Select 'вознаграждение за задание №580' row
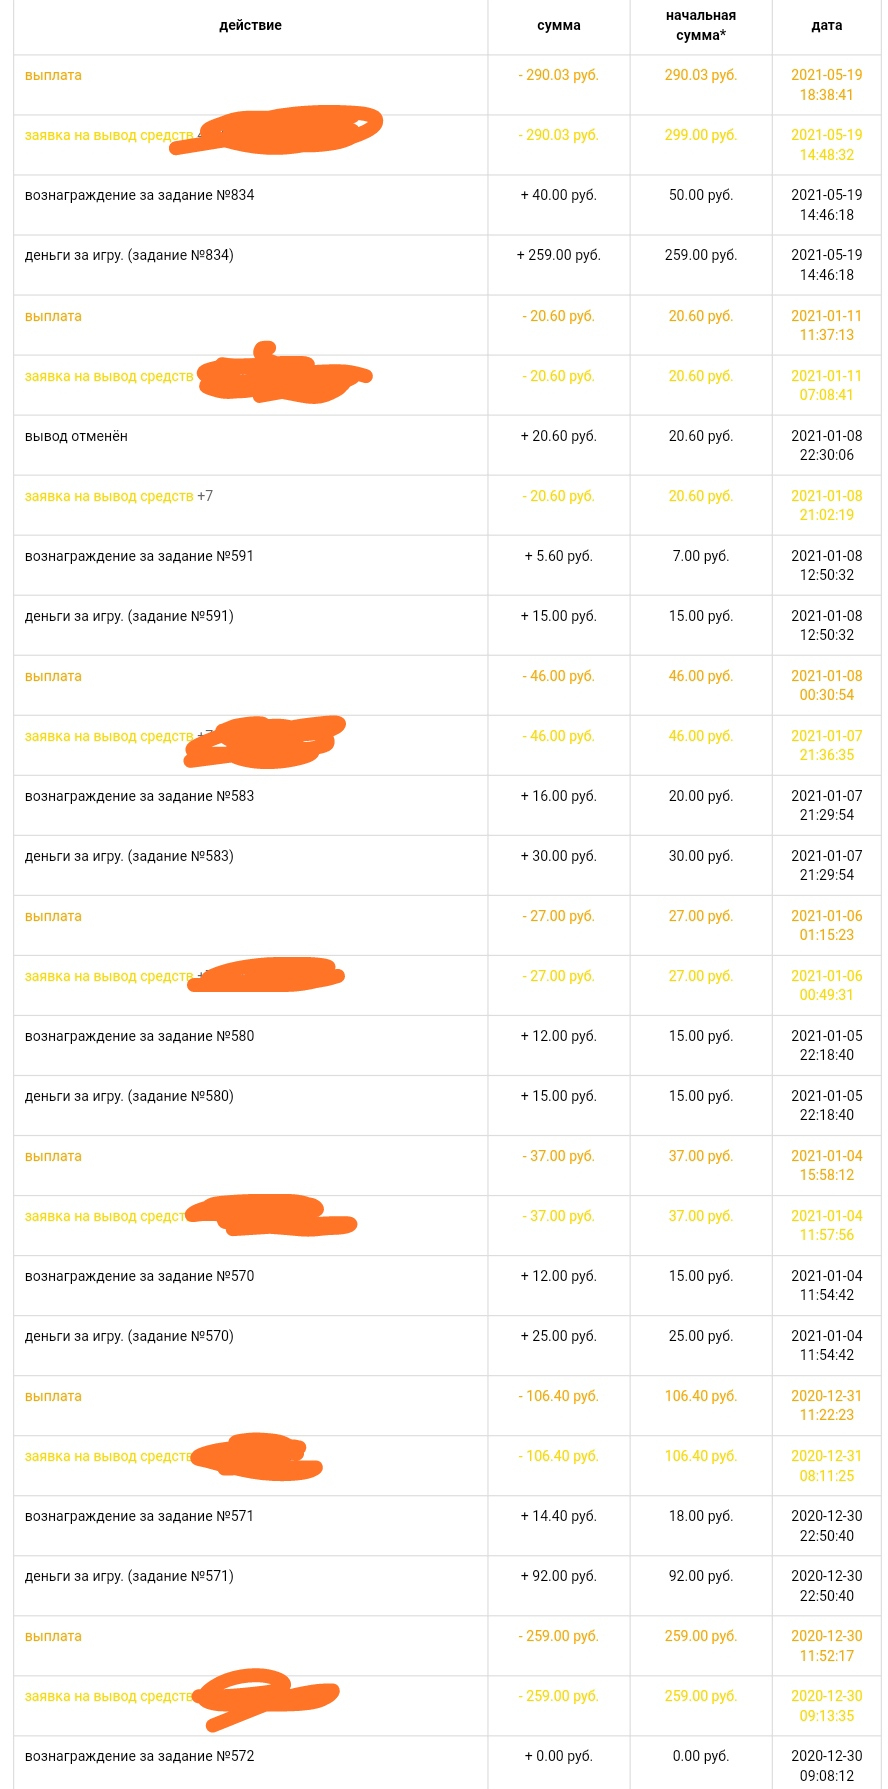 pyautogui.click(x=447, y=1045)
